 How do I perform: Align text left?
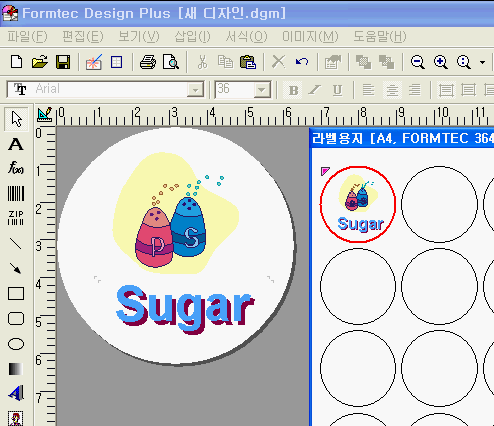click(368, 90)
